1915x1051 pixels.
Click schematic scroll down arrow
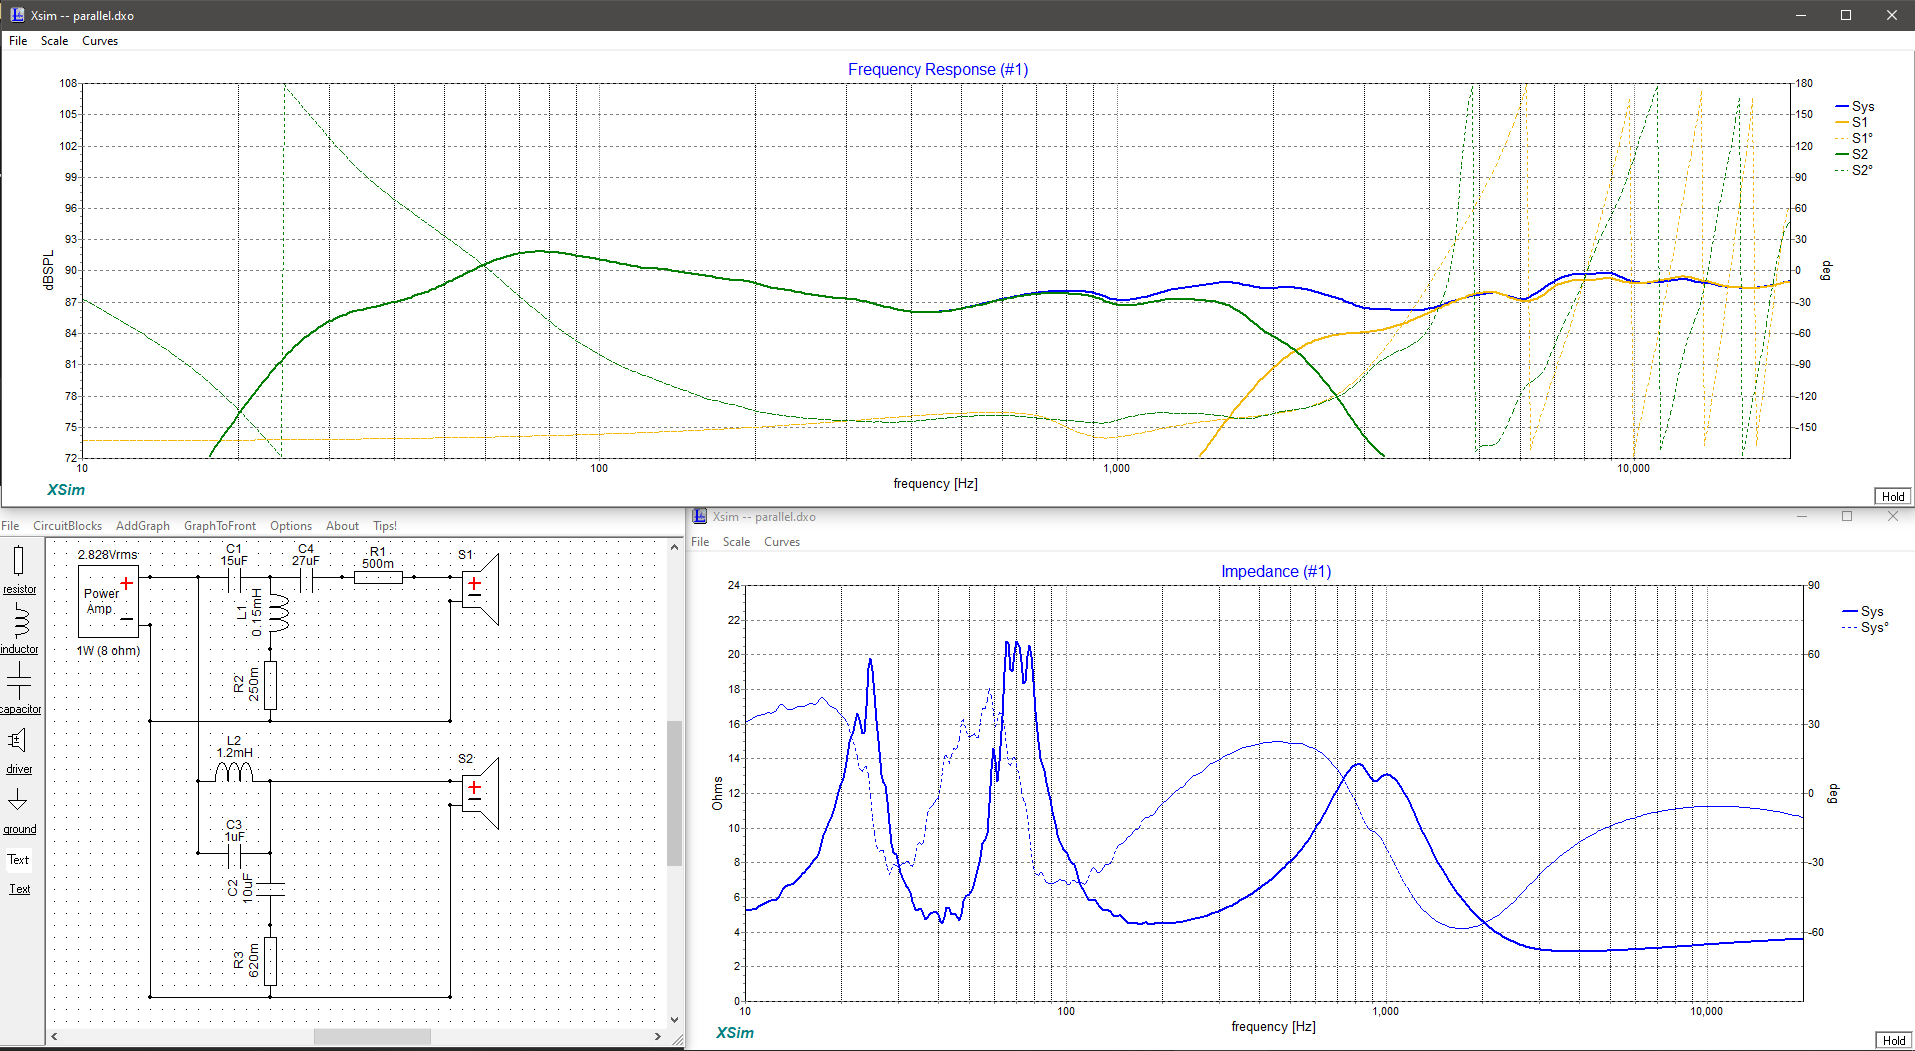(x=675, y=1020)
